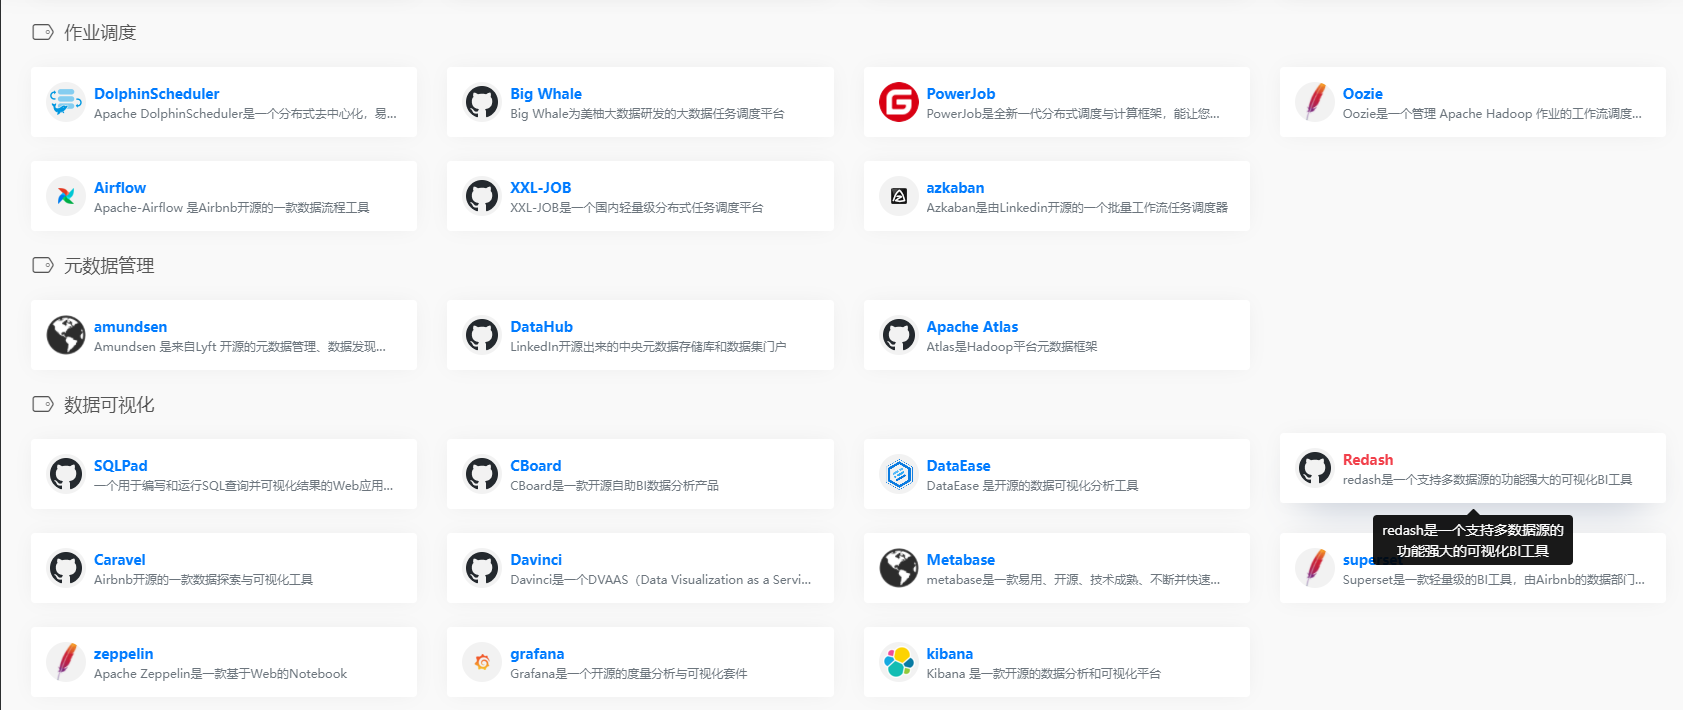The width and height of the screenshot is (1683, 710).
Task: Click the azkaban logo icon
Action: pyautogui.click(x=899, y=196)
